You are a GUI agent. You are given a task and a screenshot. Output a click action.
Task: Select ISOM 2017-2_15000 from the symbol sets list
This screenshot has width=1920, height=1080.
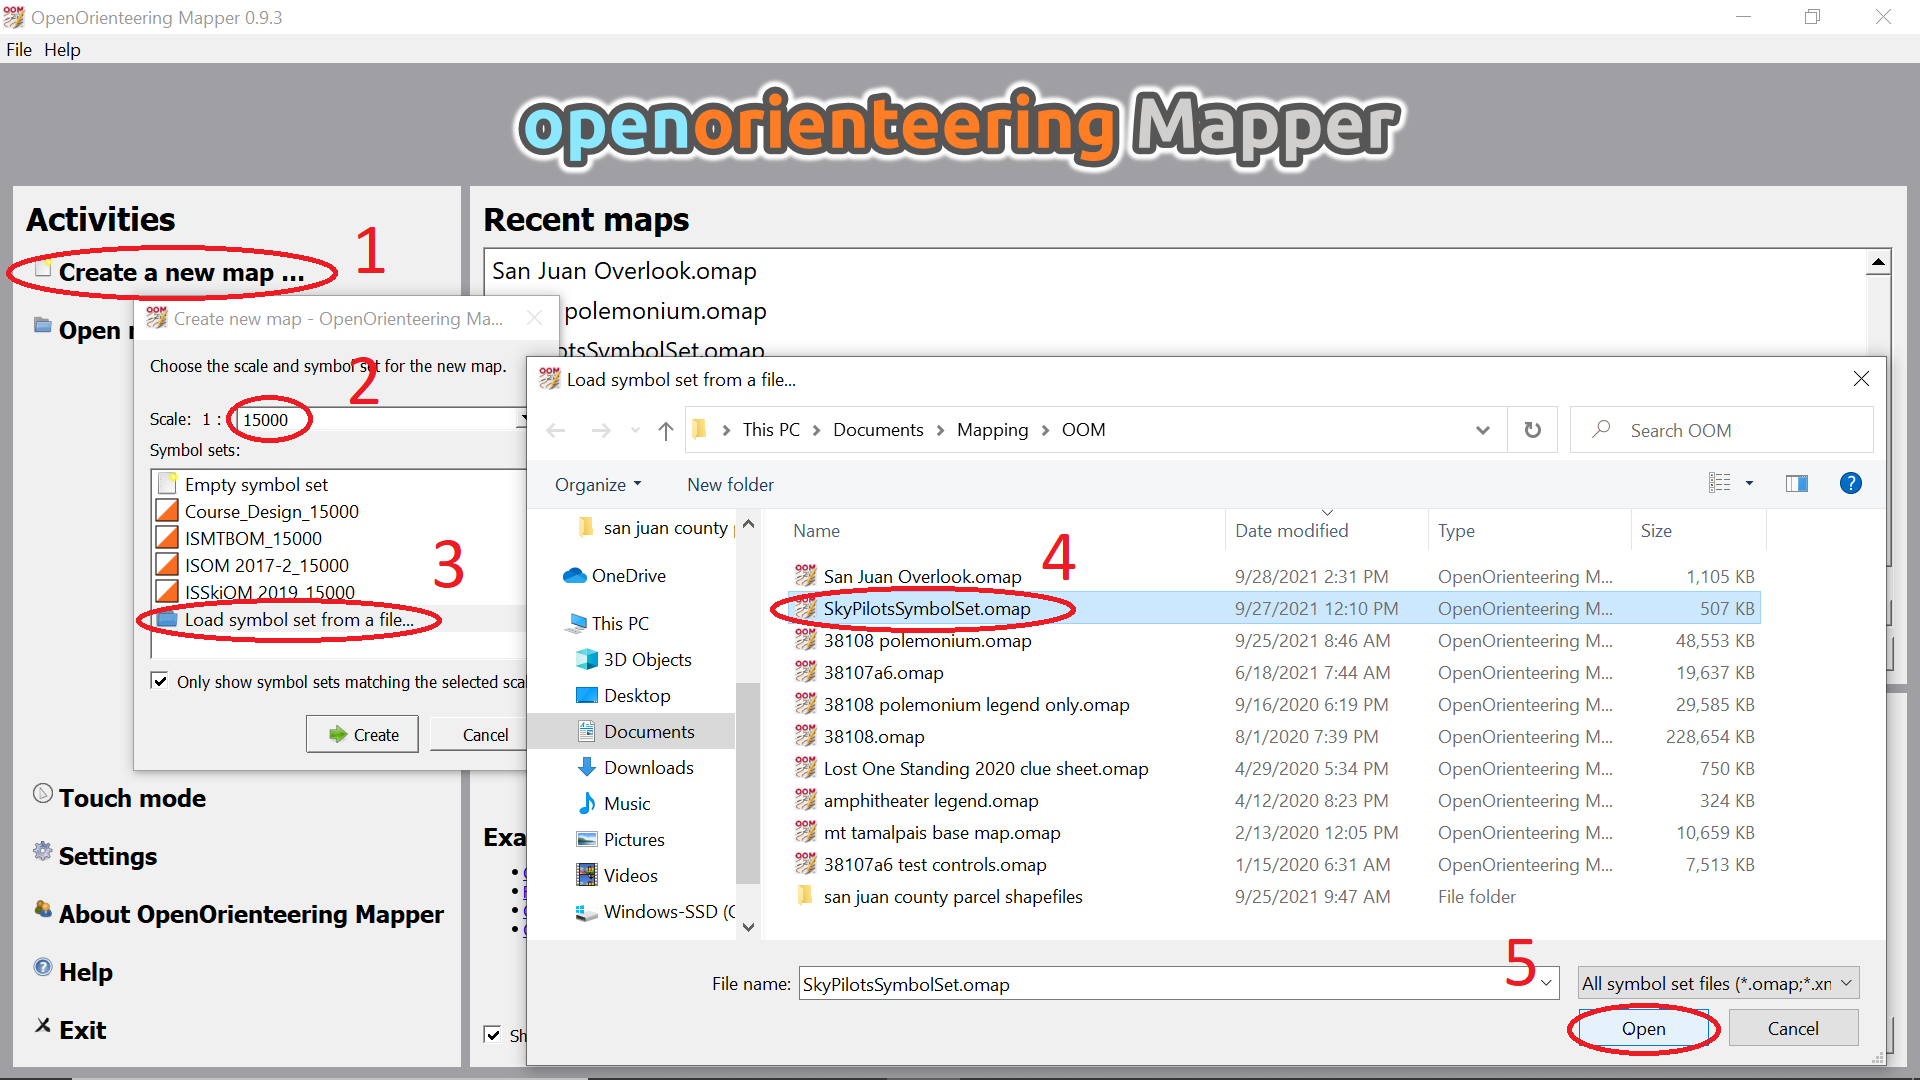(266, 564)
